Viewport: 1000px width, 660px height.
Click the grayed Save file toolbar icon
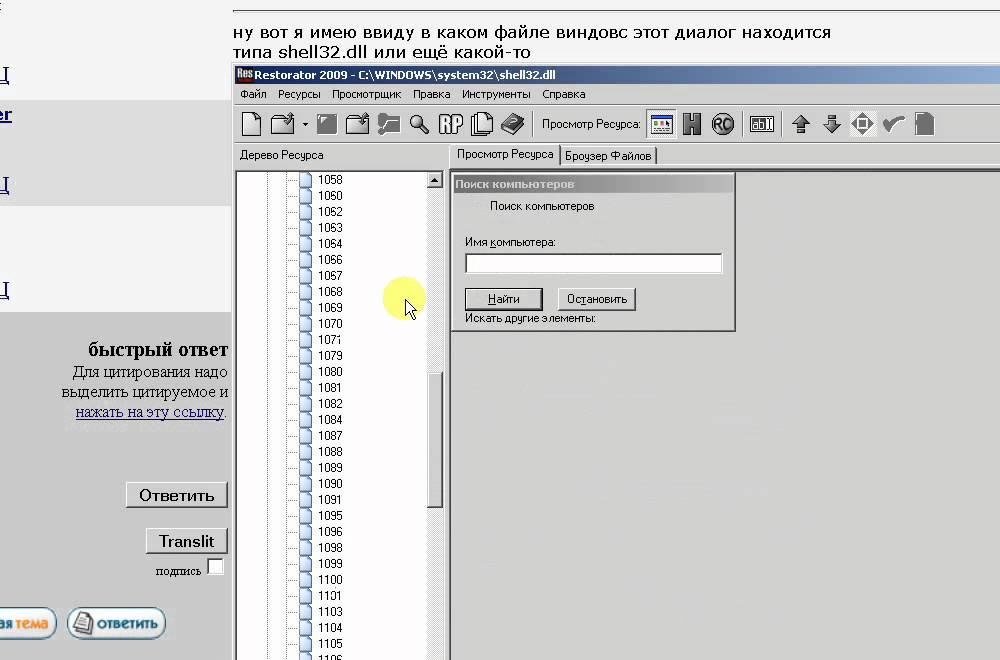327,124
